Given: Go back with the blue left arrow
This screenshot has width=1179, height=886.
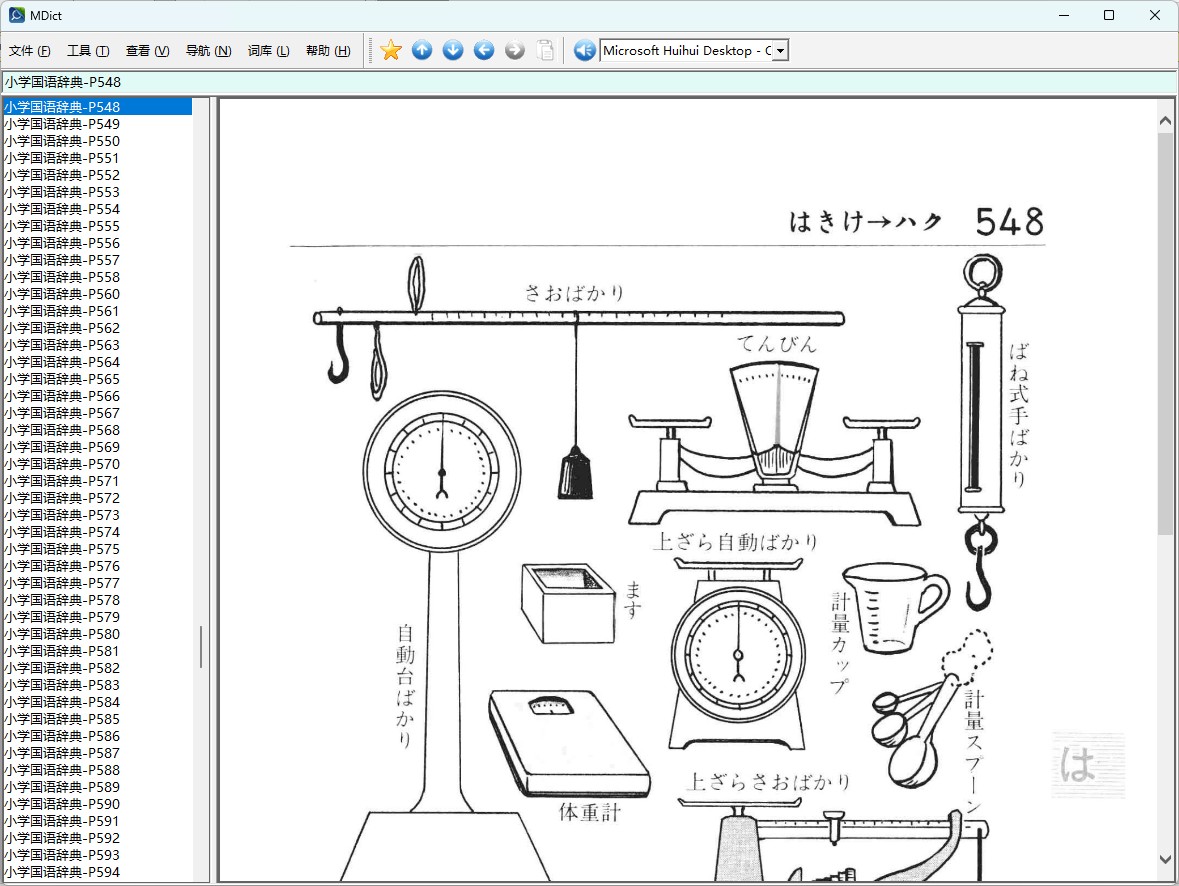Looking at the screenshot, I should 483,50.
